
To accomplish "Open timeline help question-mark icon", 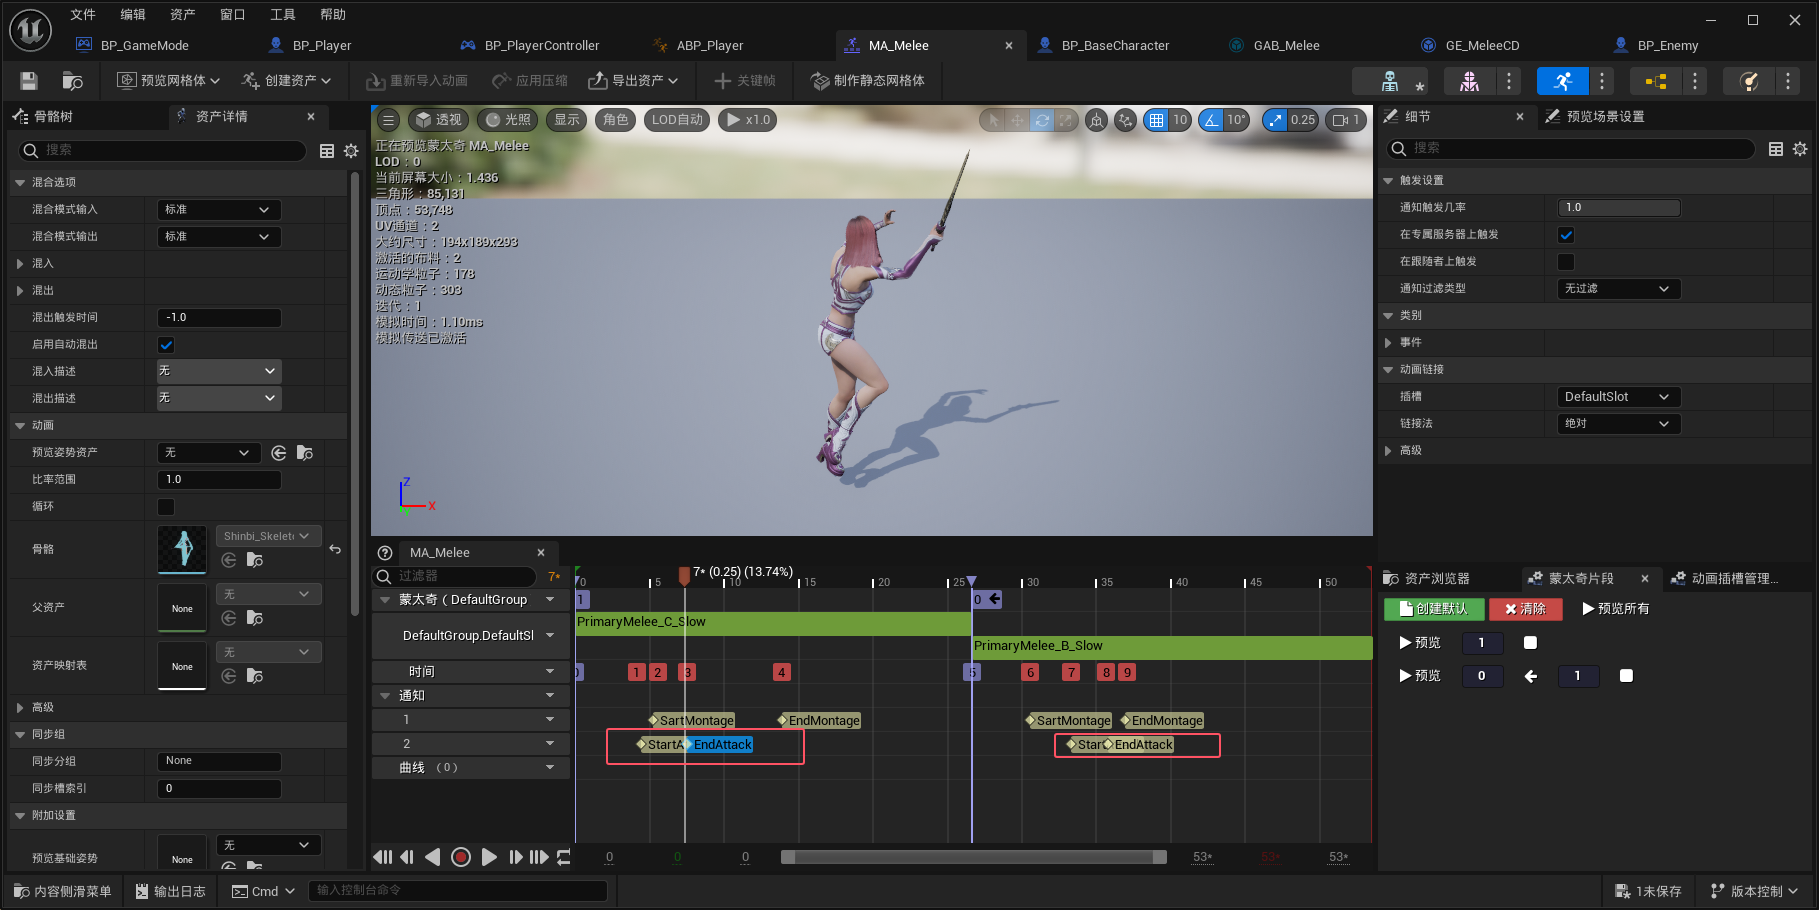I will 385,553.
